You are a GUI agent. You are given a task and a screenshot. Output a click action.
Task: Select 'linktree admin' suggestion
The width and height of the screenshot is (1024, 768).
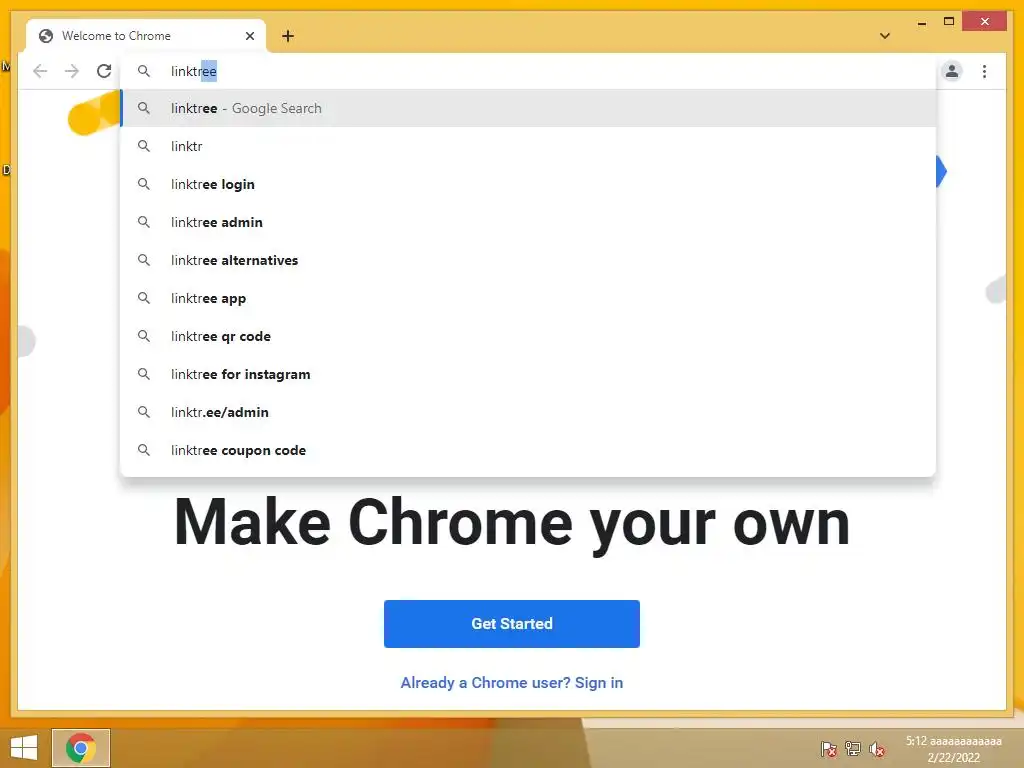click(528, 222)
